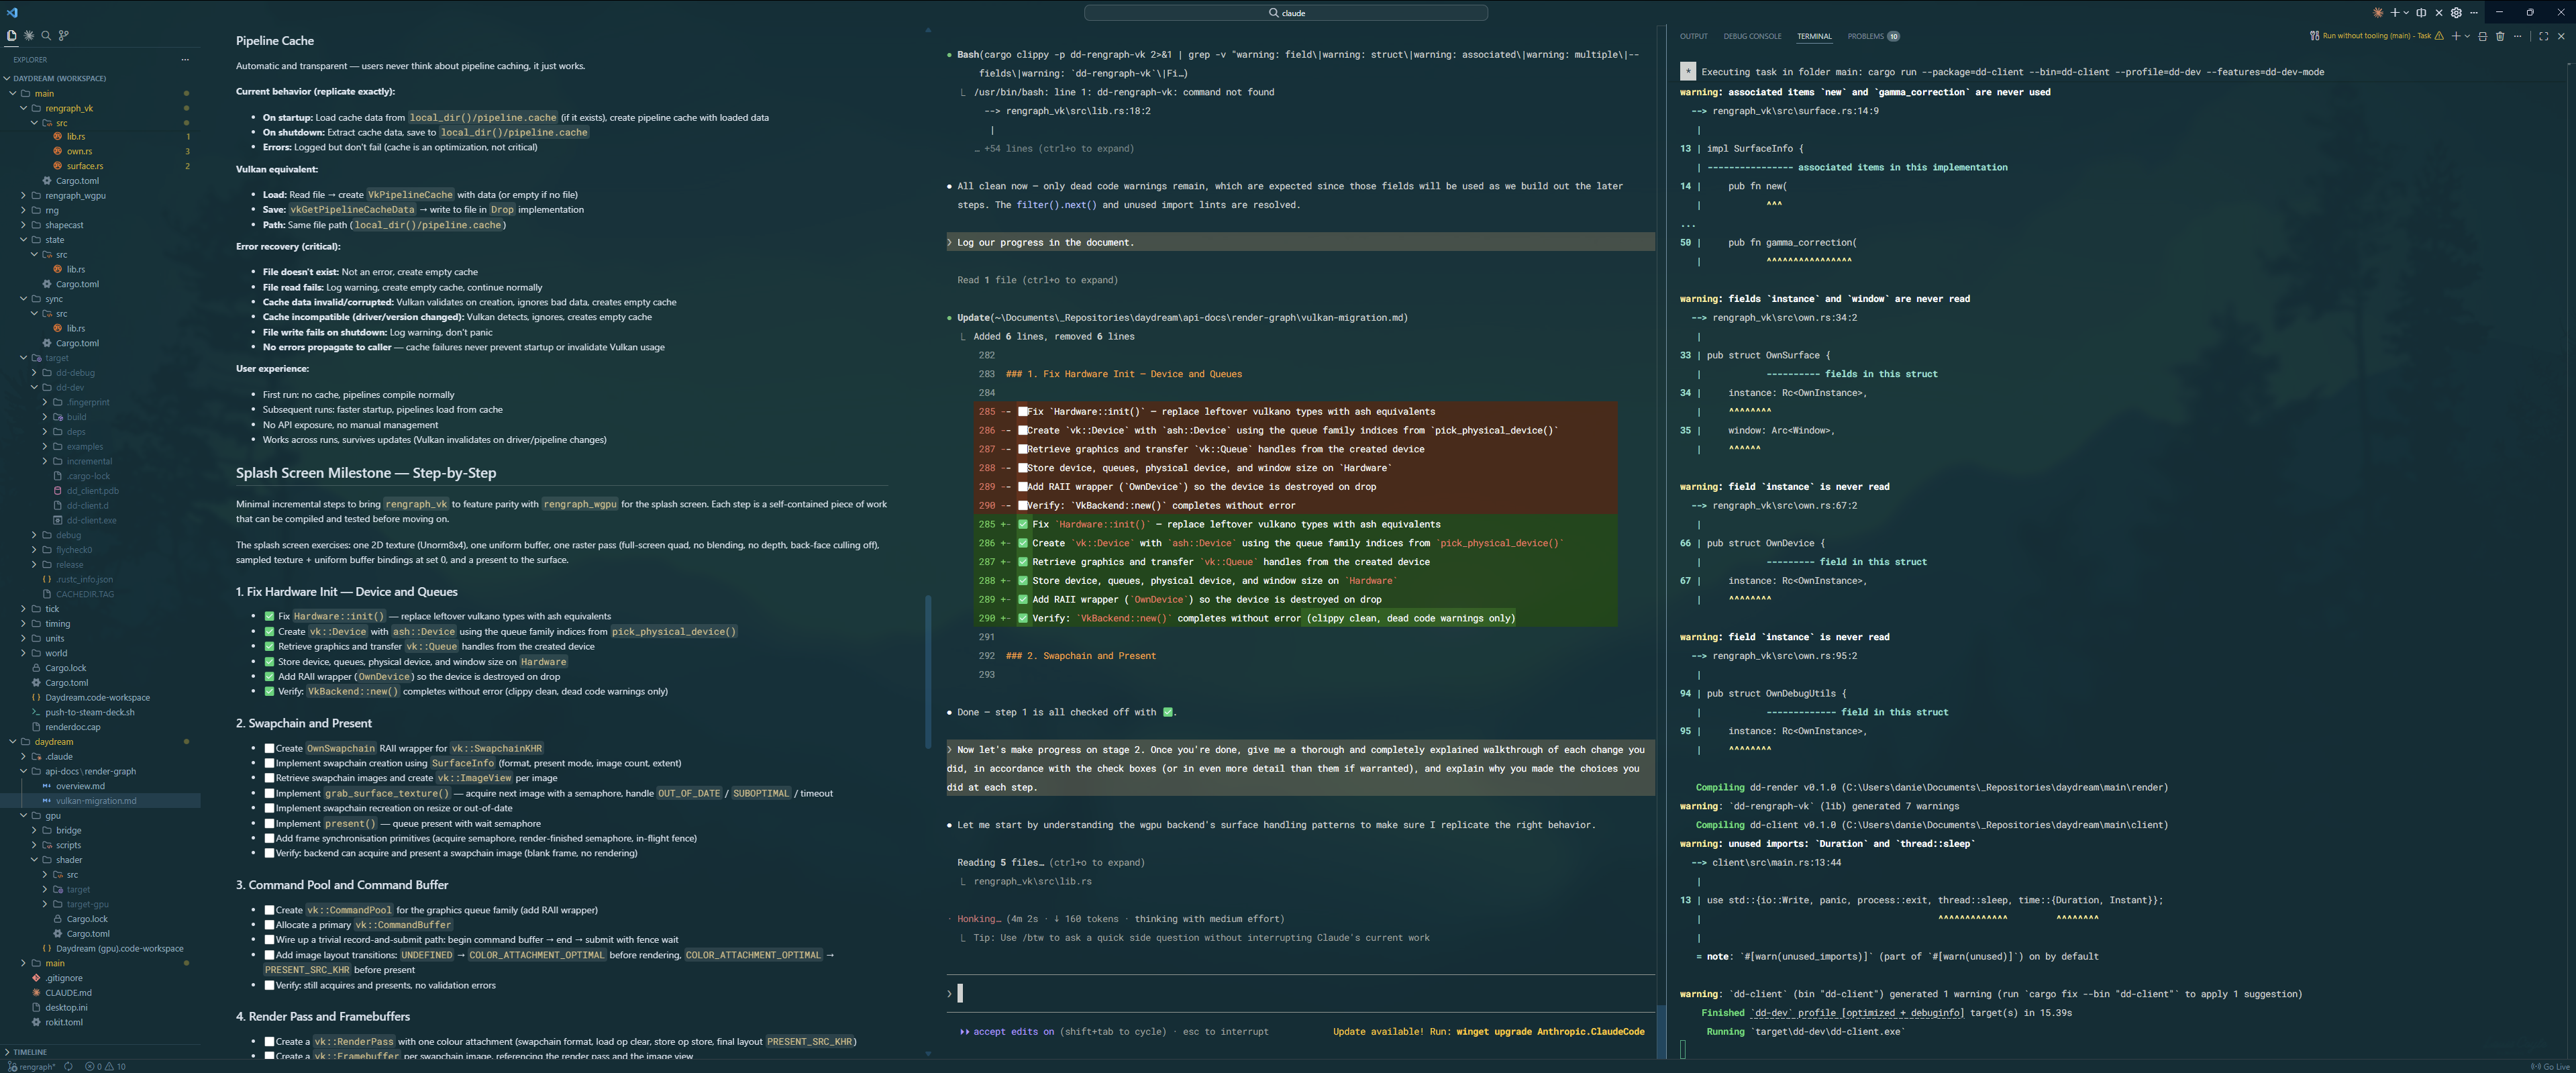Maximize the panel size icon
This screenshot has height=1073, width=2576.
[2543, 36]
